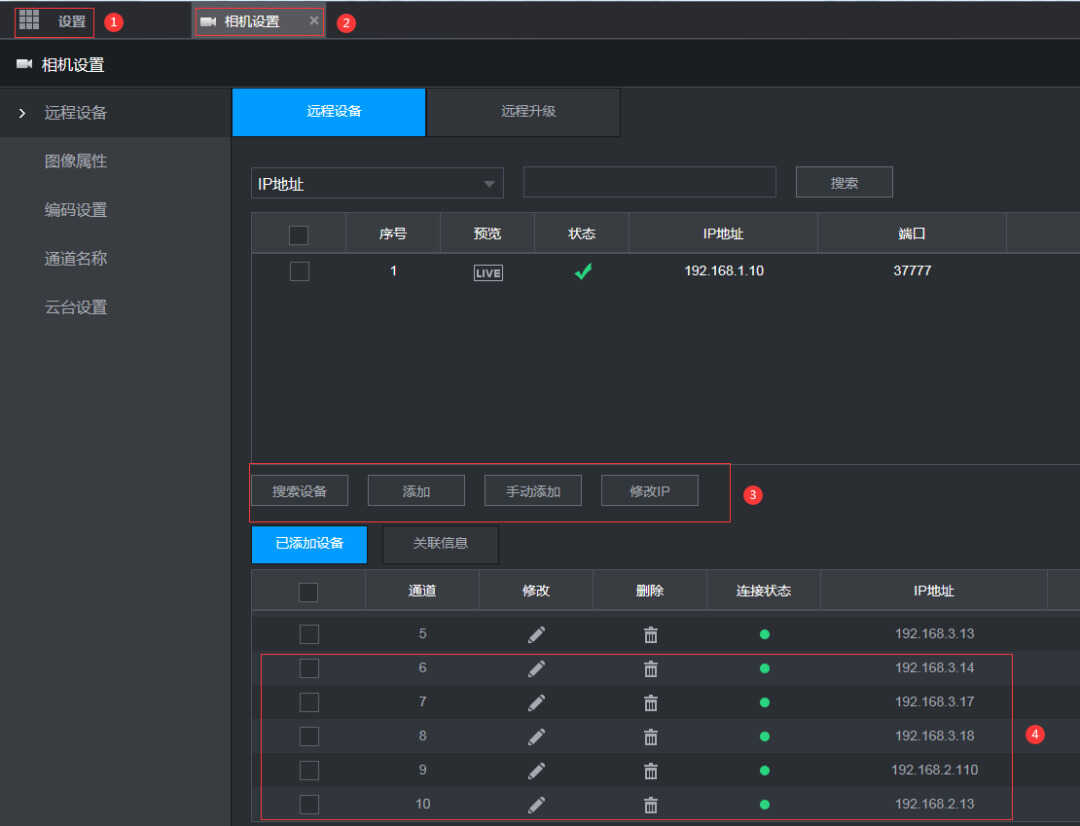
Task: Switch to 远程升级 tab
Action: click(x=523, y=112)
